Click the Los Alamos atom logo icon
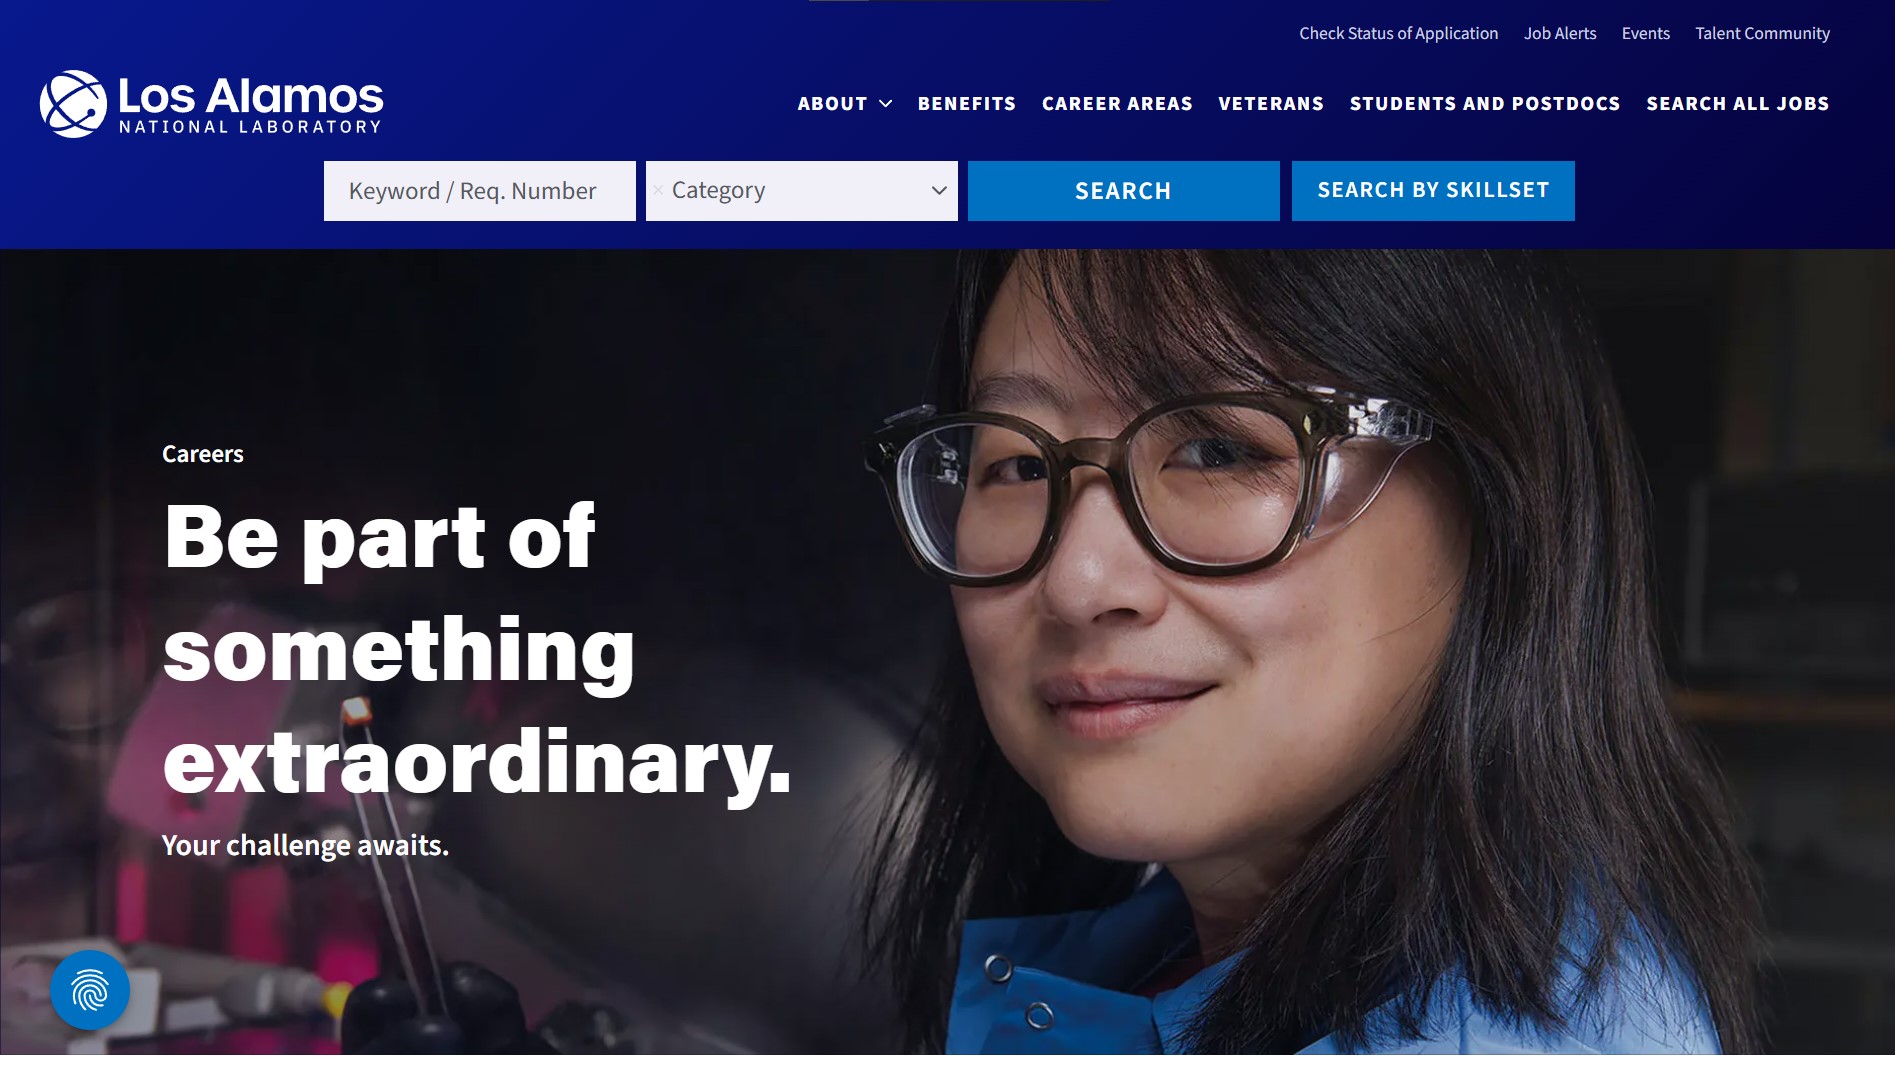This screenshot has height=1080, width=1895. [73, 104]
